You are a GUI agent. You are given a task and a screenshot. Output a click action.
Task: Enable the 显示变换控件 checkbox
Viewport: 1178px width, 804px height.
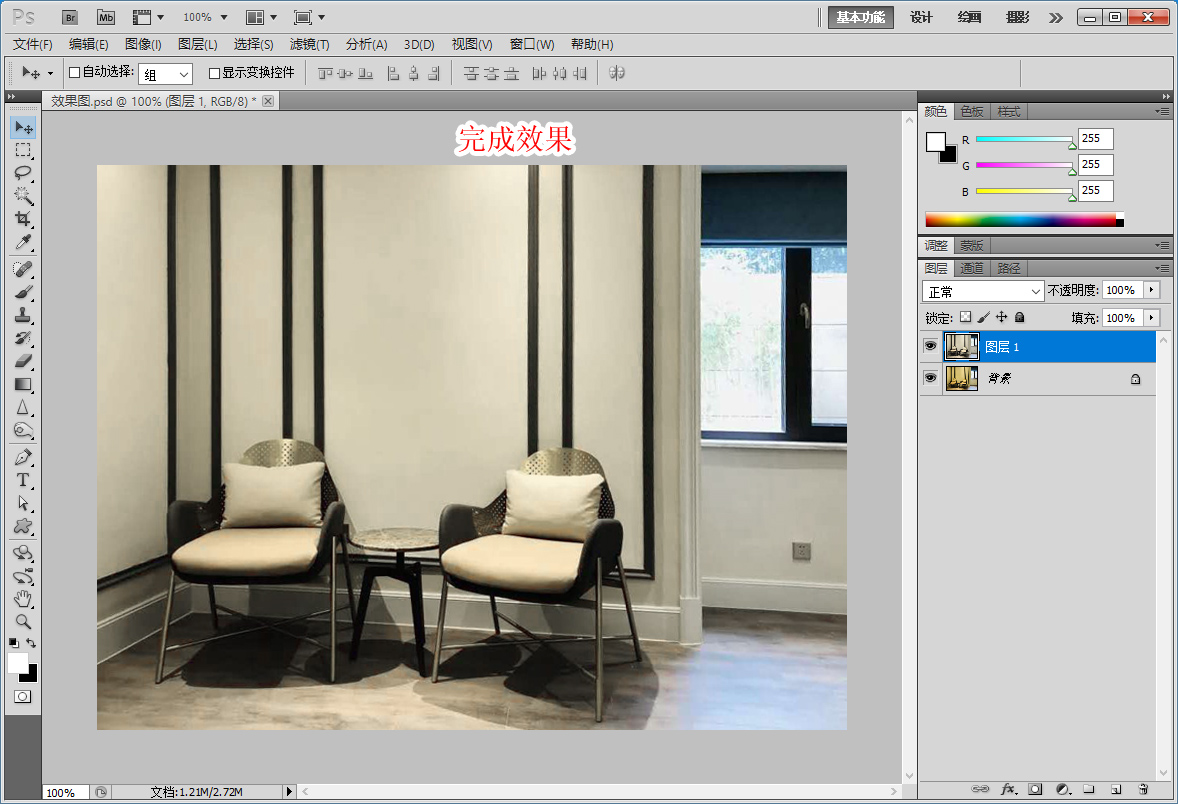(214, 73)
